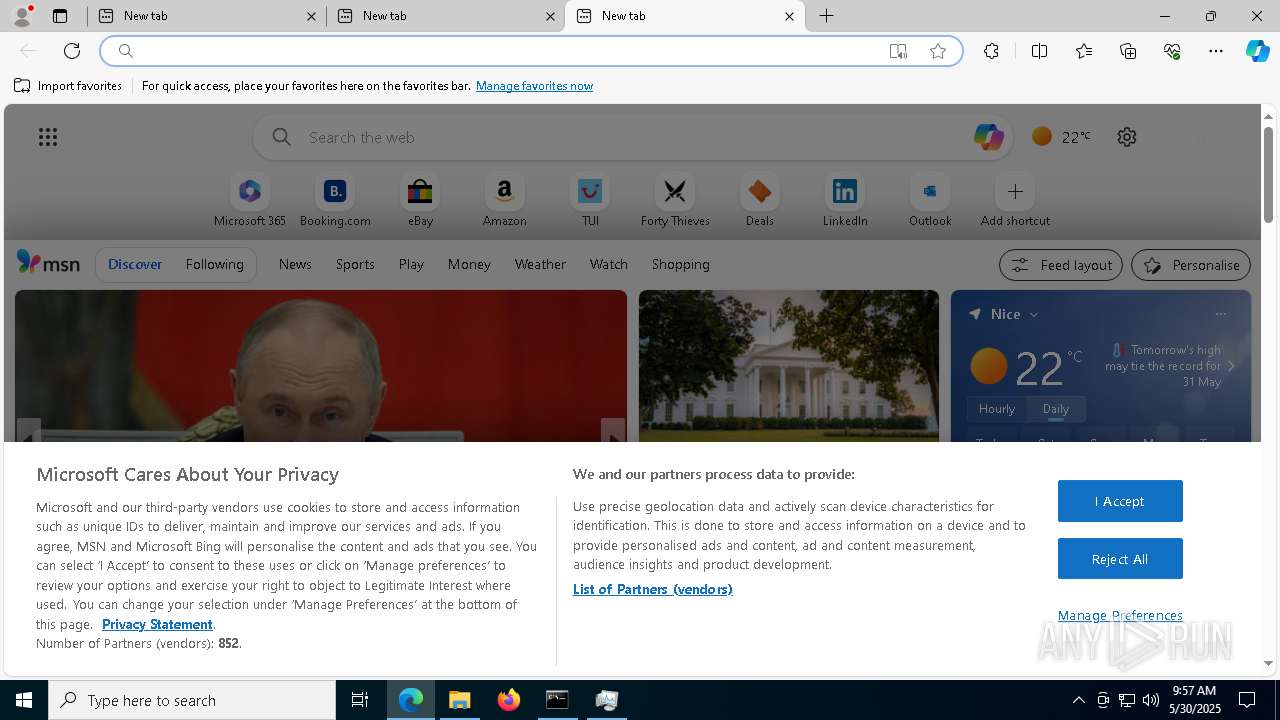The width and height of the screenshot is (1280, 720).
Task: Open the Collections icon
Action: (x=1128, y=51)
